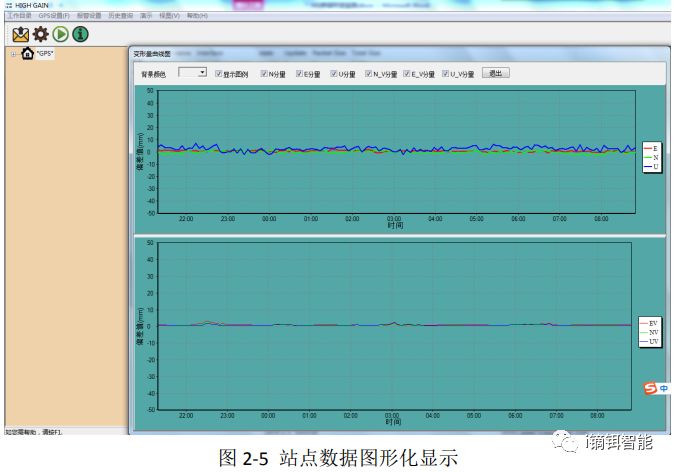Viewport: 674px width, 472px height.
Task: Toggle the 显示图例 checkbox
Action: coord(217,74)
